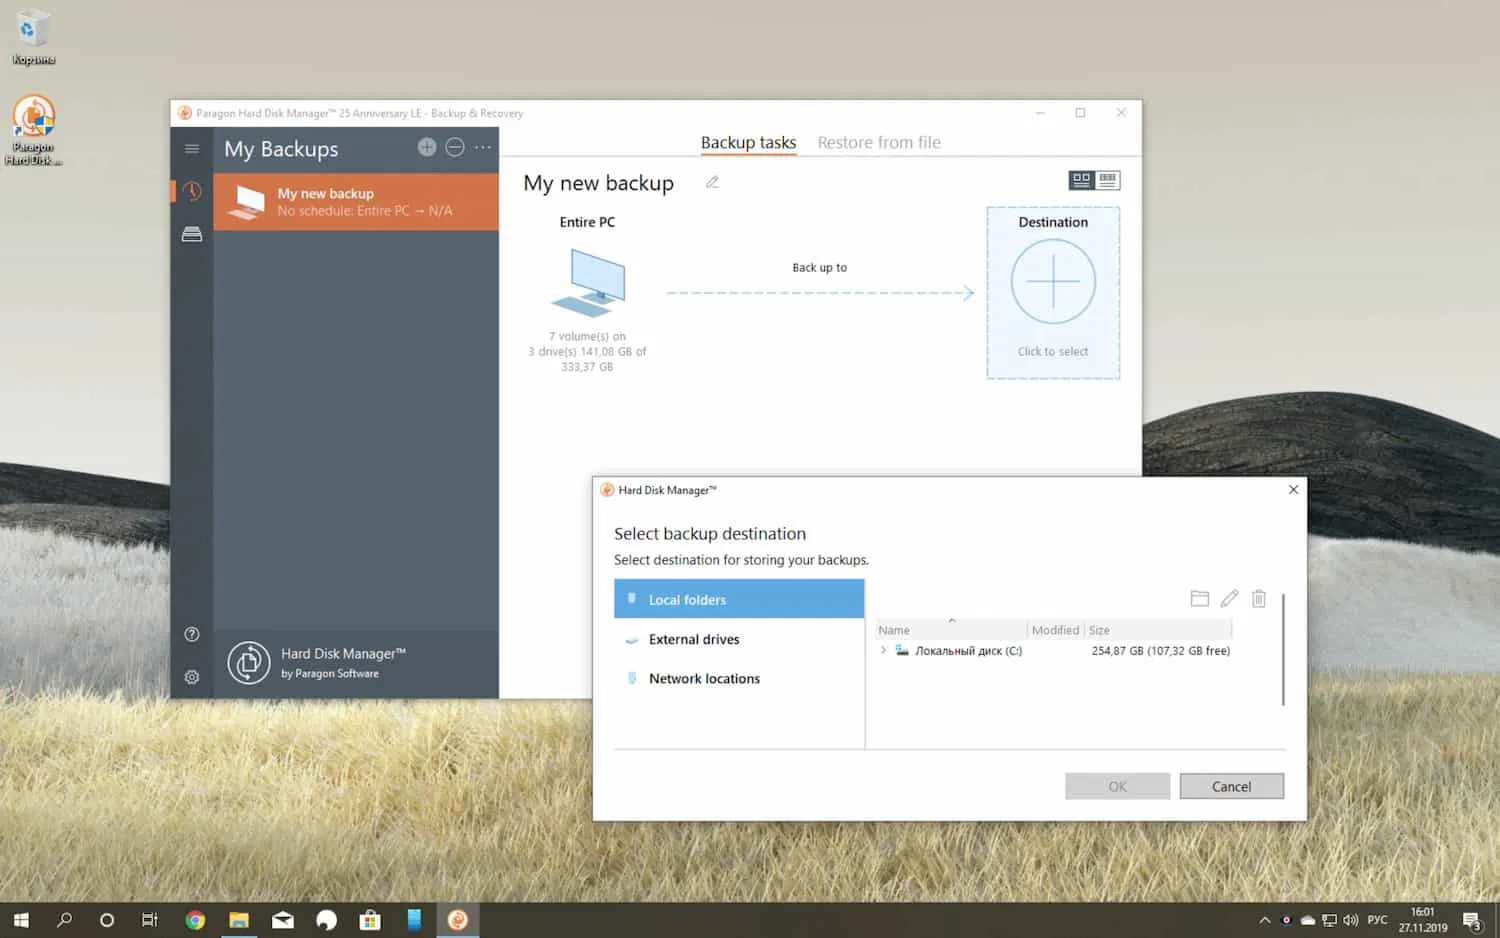Switch input language via РУС indicator

click(x=1377, y=920)
